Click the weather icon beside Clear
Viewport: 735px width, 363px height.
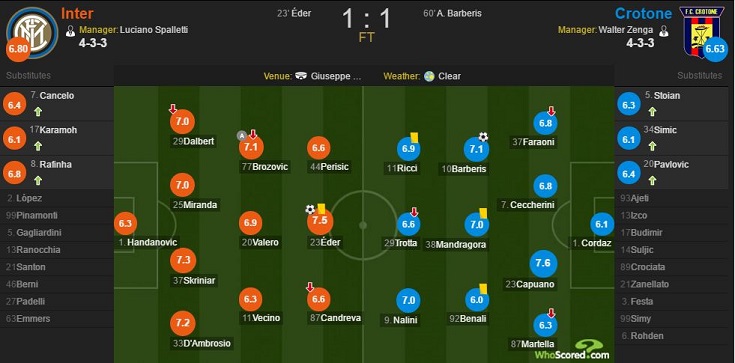tap(429, 76)
